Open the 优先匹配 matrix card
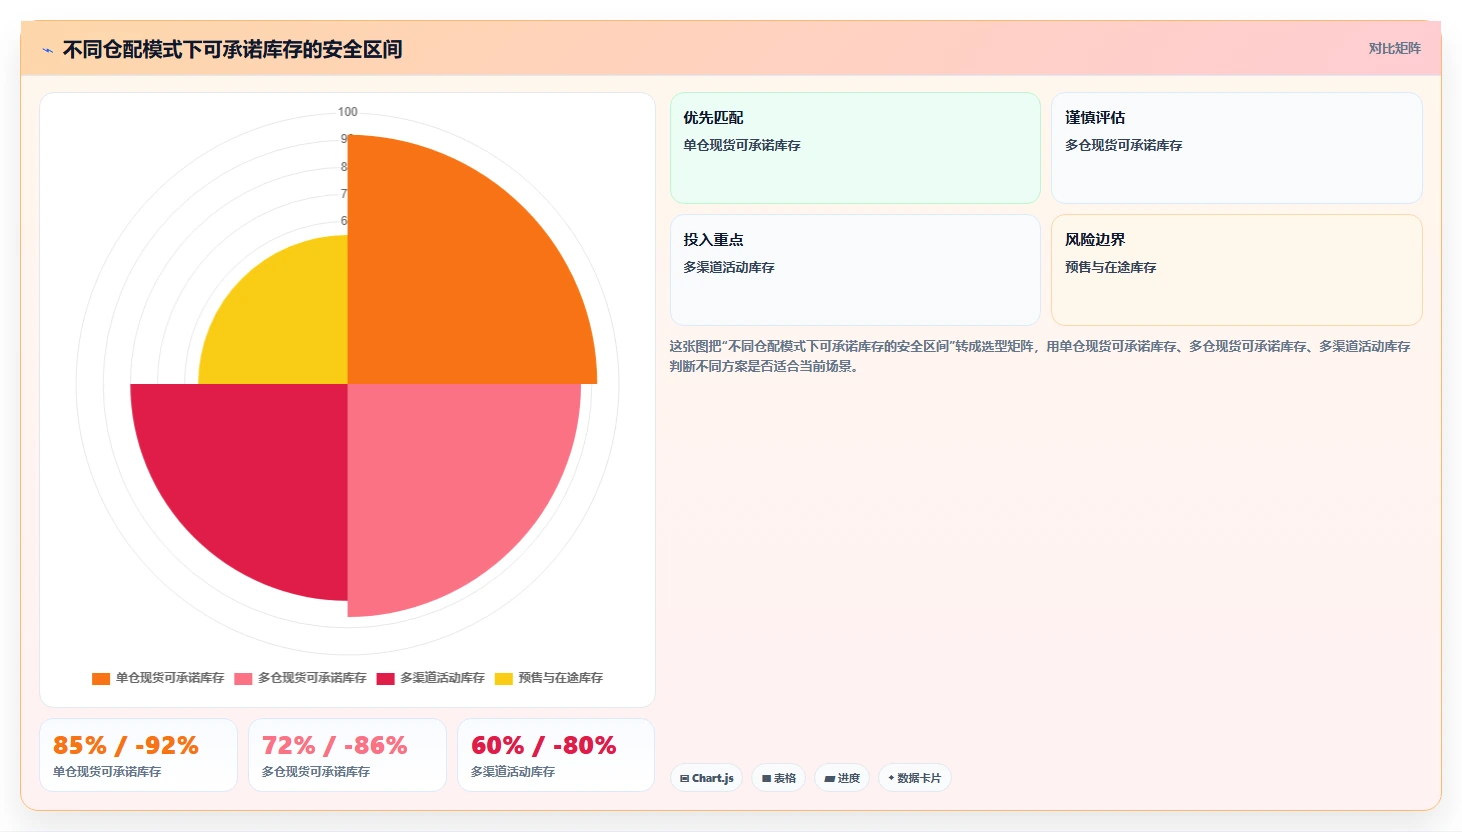 click(x=855, y=148)
